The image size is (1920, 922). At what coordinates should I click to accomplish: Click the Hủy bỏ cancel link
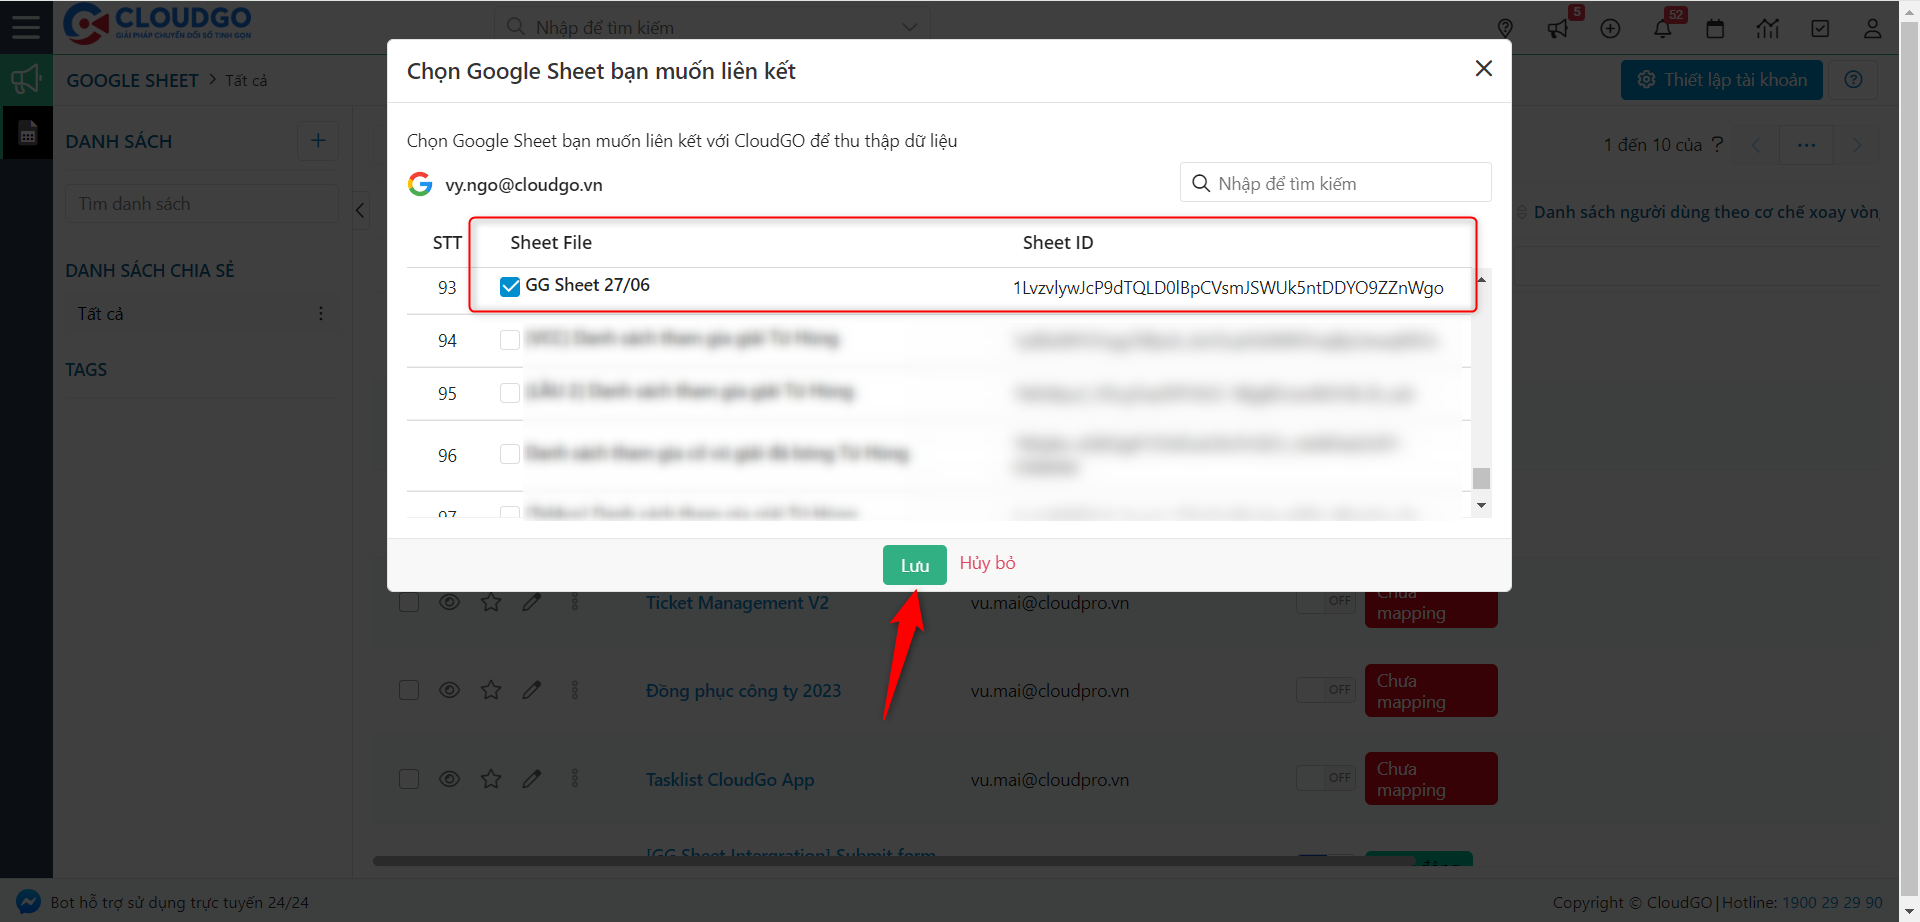[x=987, y=563]
